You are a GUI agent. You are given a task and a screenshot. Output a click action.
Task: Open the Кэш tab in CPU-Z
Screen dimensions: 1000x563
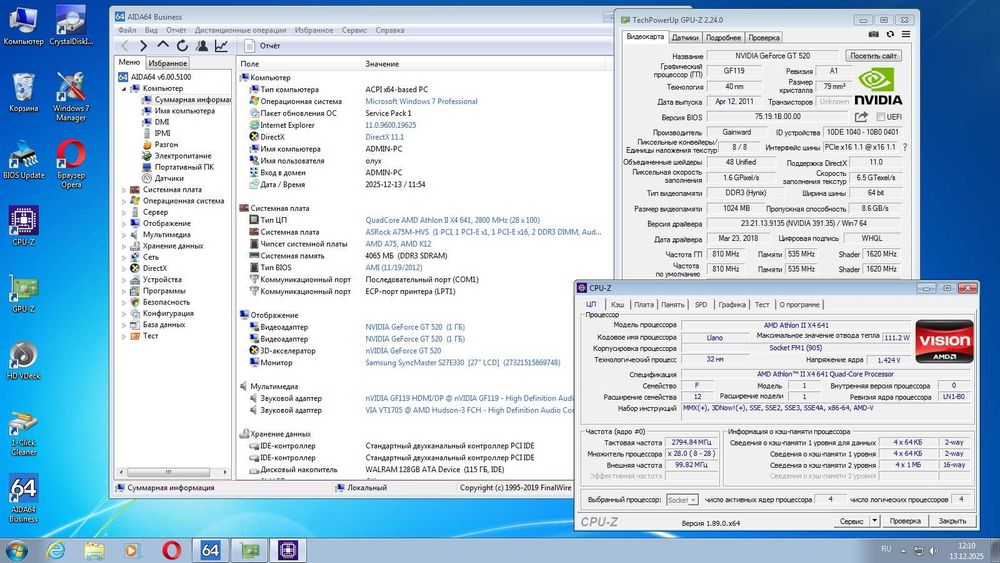pyautogui.click(x=617, y=305)
